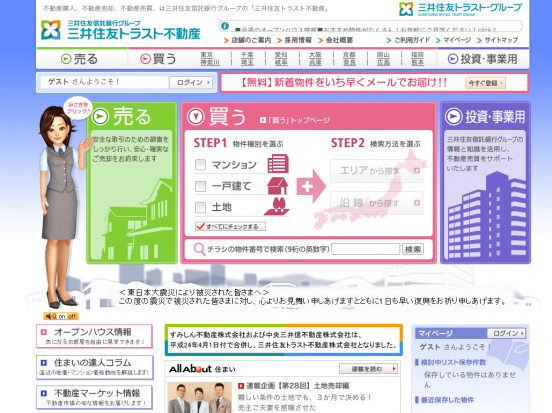This screenshot has height=413, width=552.
Task: Open the 会社概要 link
Action: 335,40
